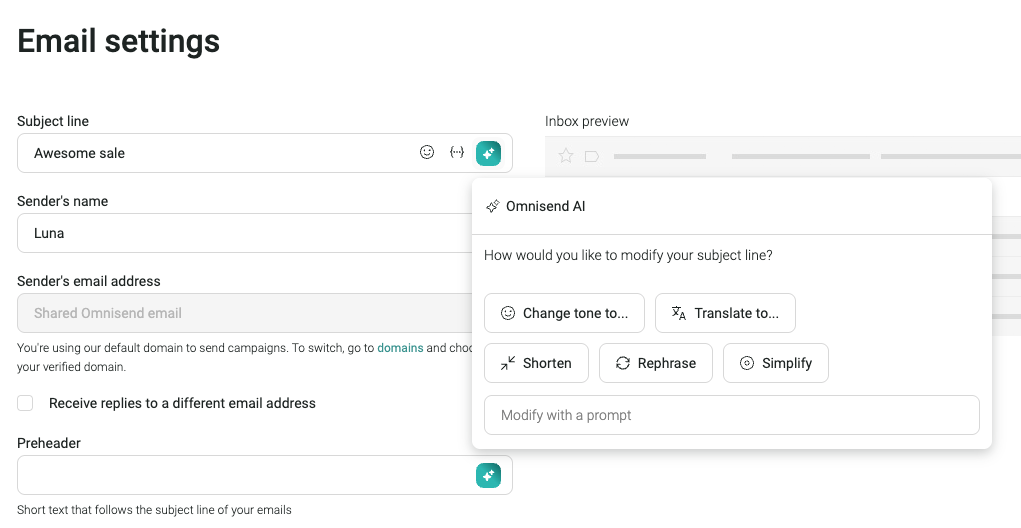Click the Simplify button
1021x528 pixels.
(x=776, y=363)
